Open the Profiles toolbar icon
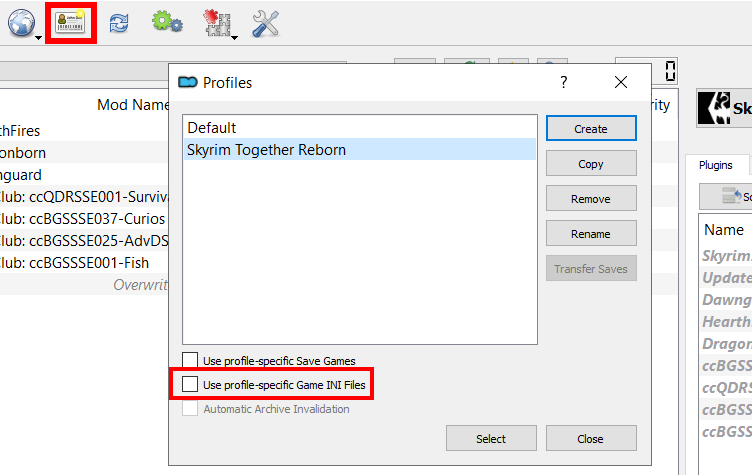 (70, 23)
